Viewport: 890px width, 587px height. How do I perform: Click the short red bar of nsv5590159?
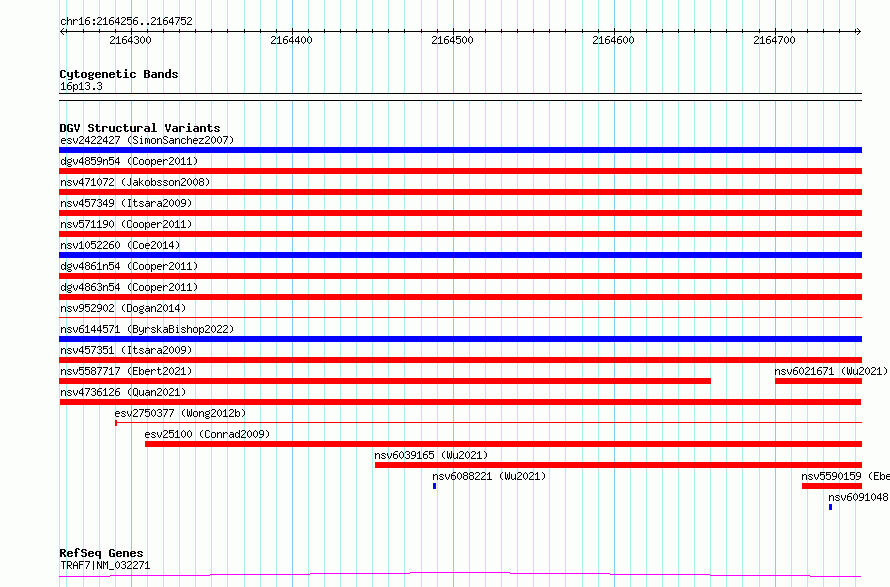click(832, 486)
